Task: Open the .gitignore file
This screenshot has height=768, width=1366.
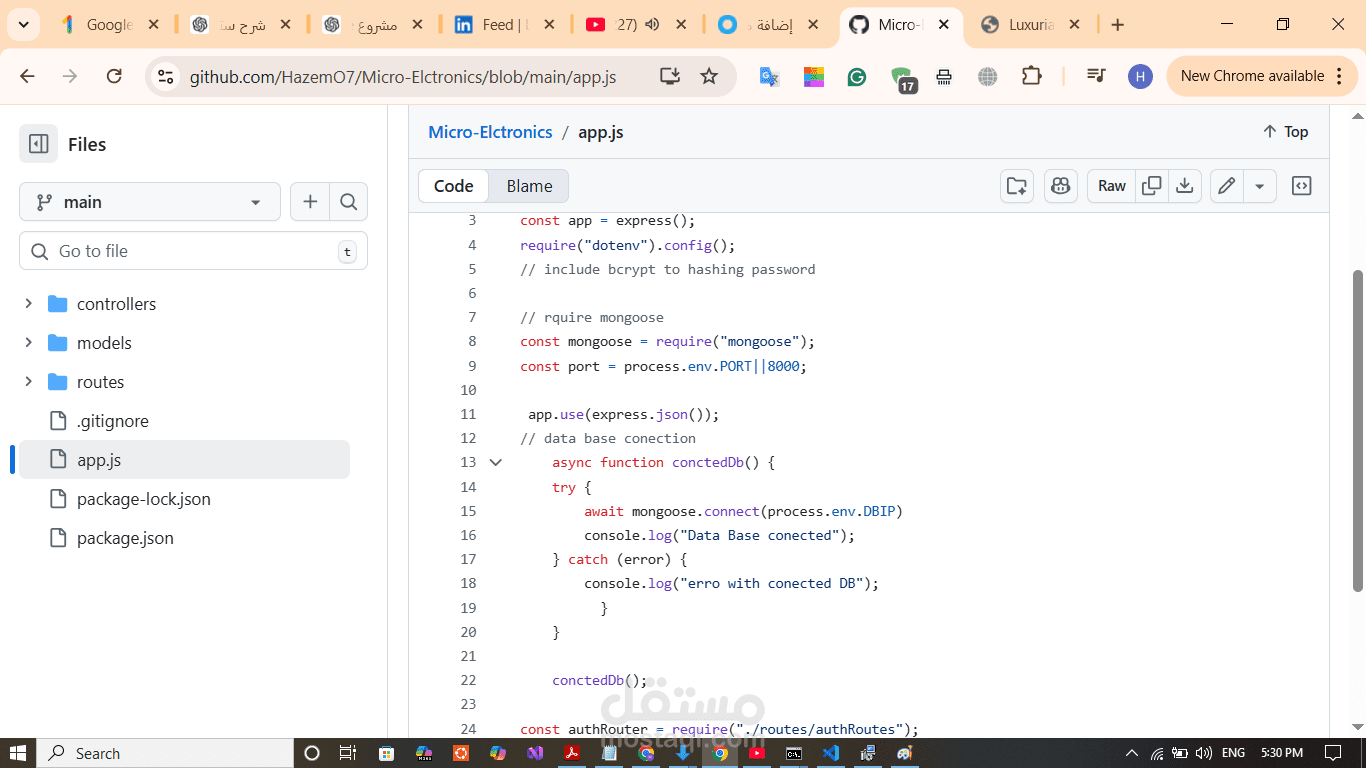Action: click(x=112, y=421)
